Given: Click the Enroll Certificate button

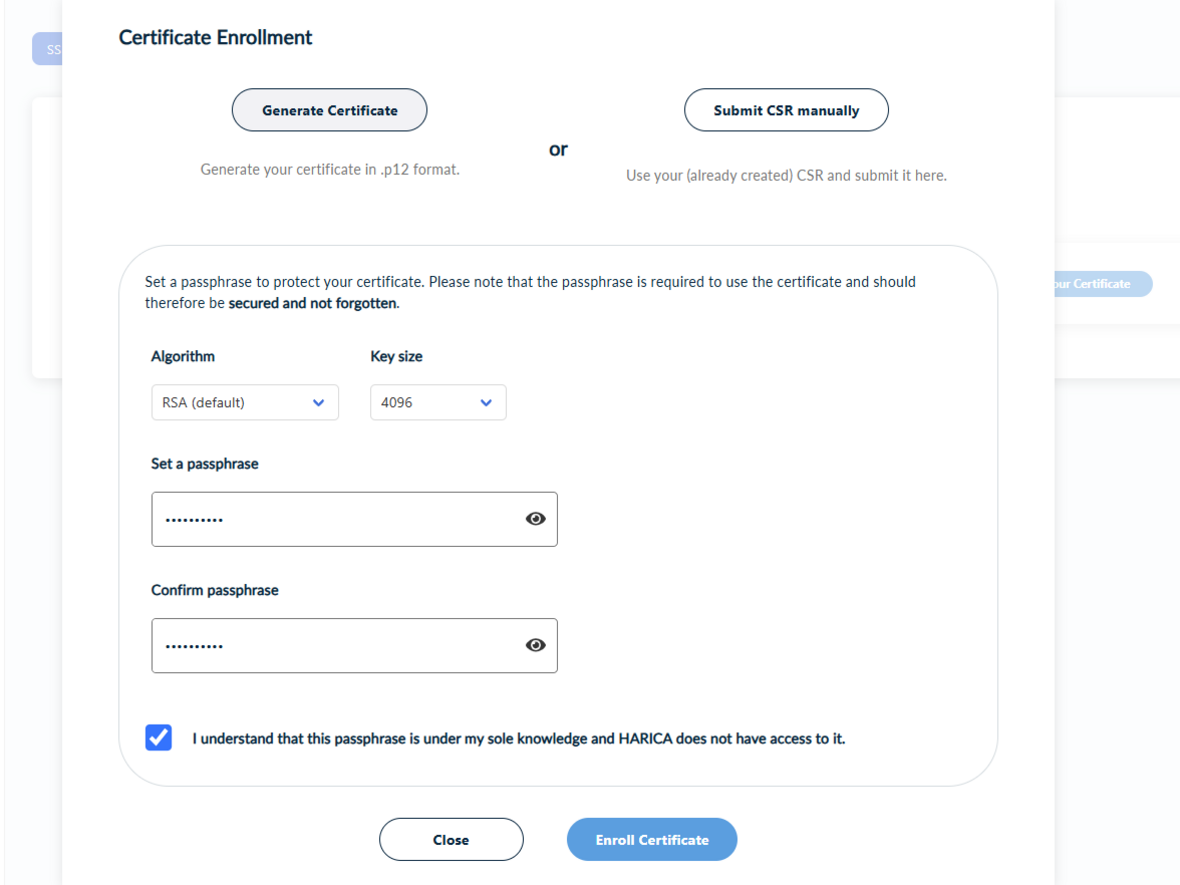Looking at the screenshot, I should [x=652, y=840].
